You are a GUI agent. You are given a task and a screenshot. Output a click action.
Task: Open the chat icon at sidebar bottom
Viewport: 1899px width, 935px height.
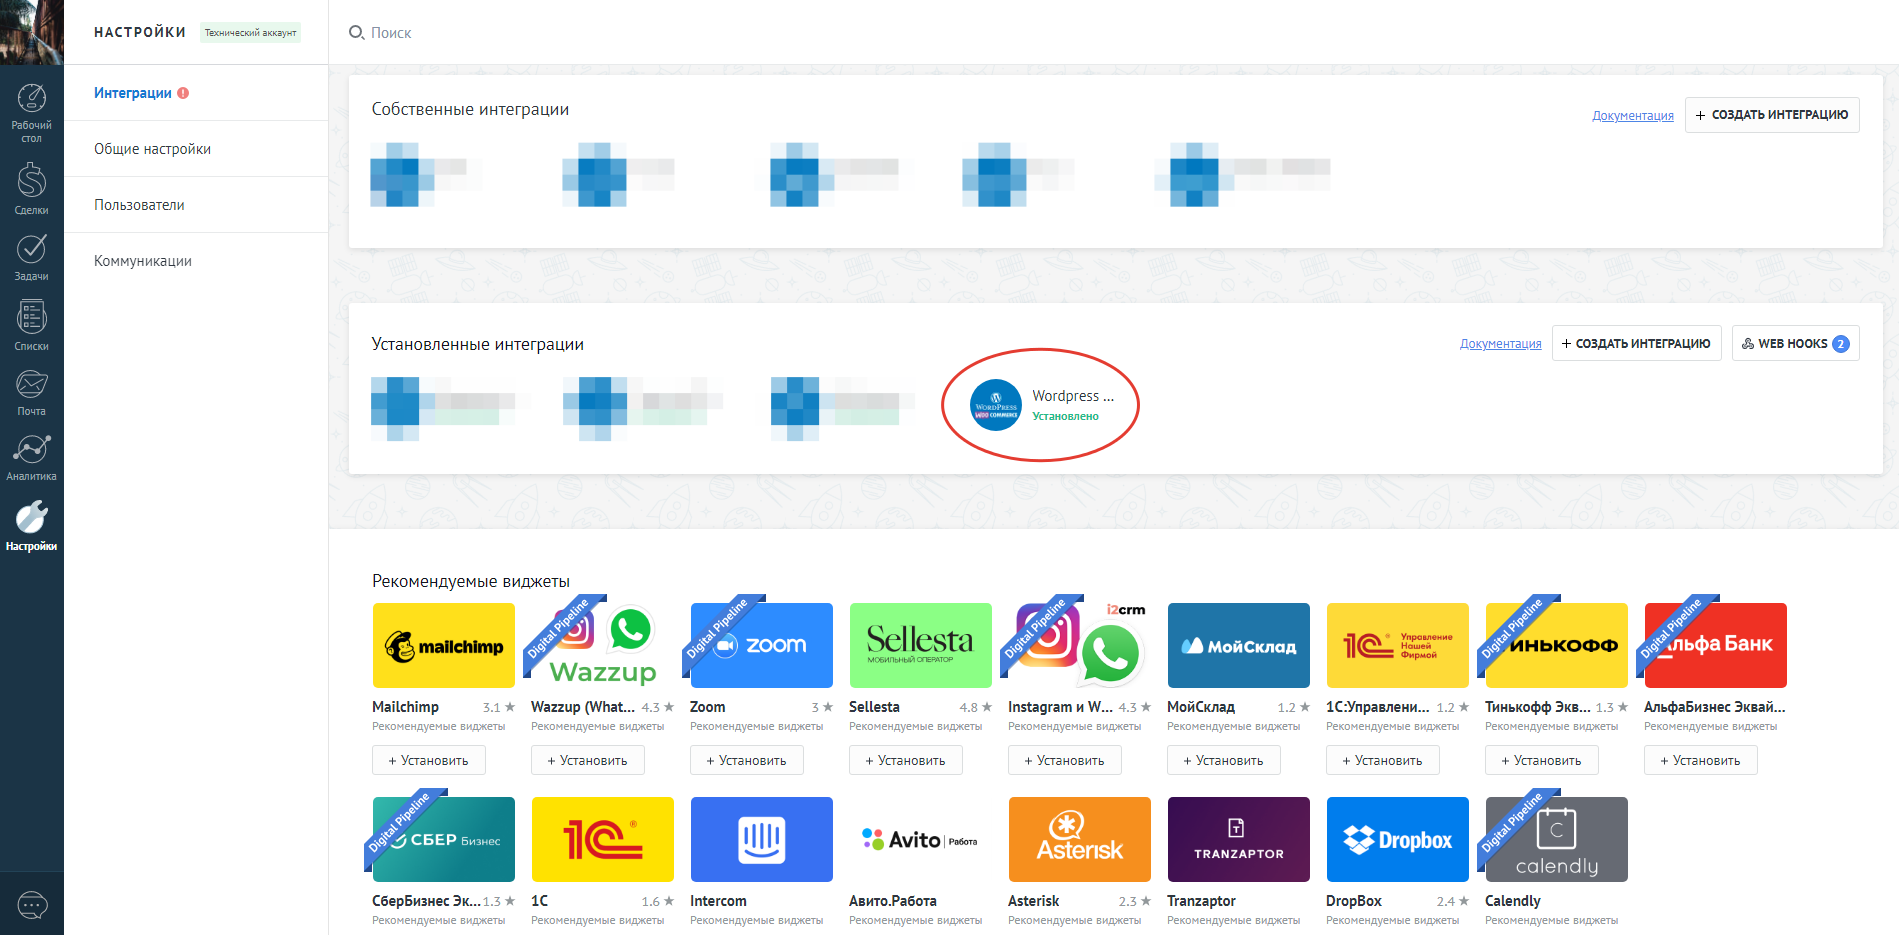pyautogui.click(x=31, y=905)
